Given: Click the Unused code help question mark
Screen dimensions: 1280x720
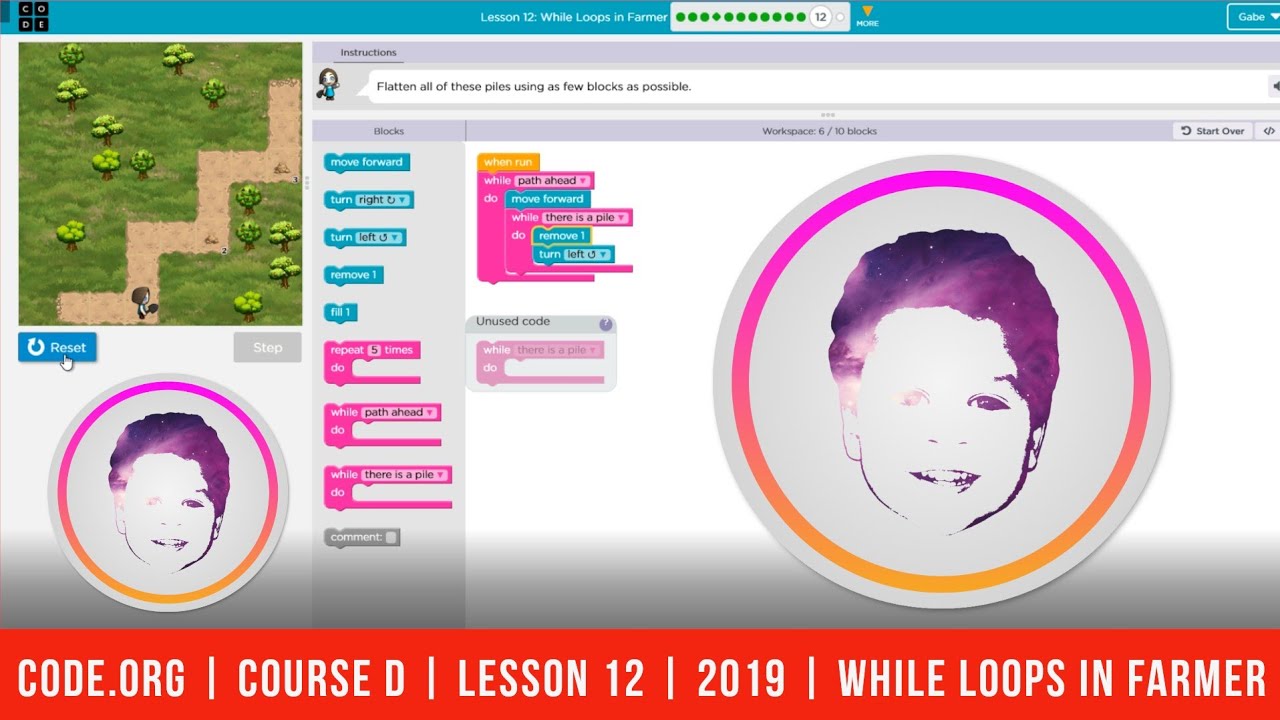Looking at the screenshot, I should [605, 324].
